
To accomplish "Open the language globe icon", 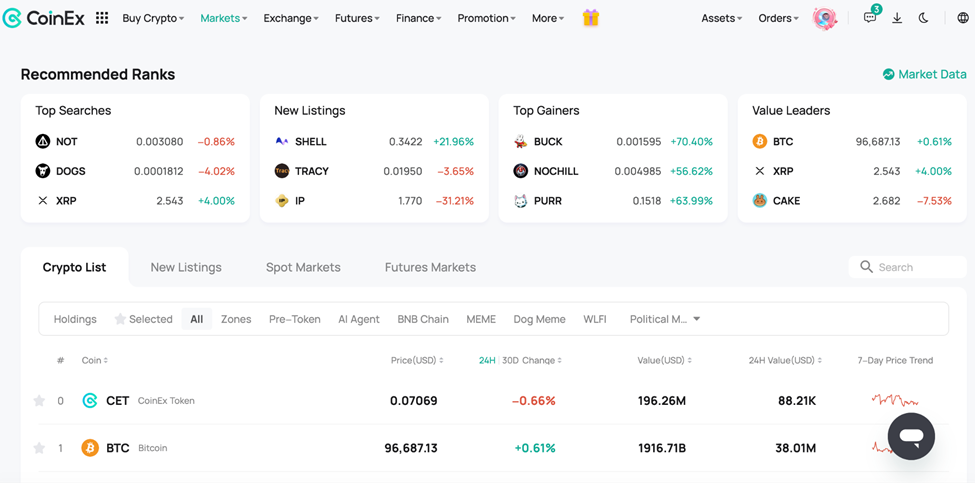I will point(963,18).
